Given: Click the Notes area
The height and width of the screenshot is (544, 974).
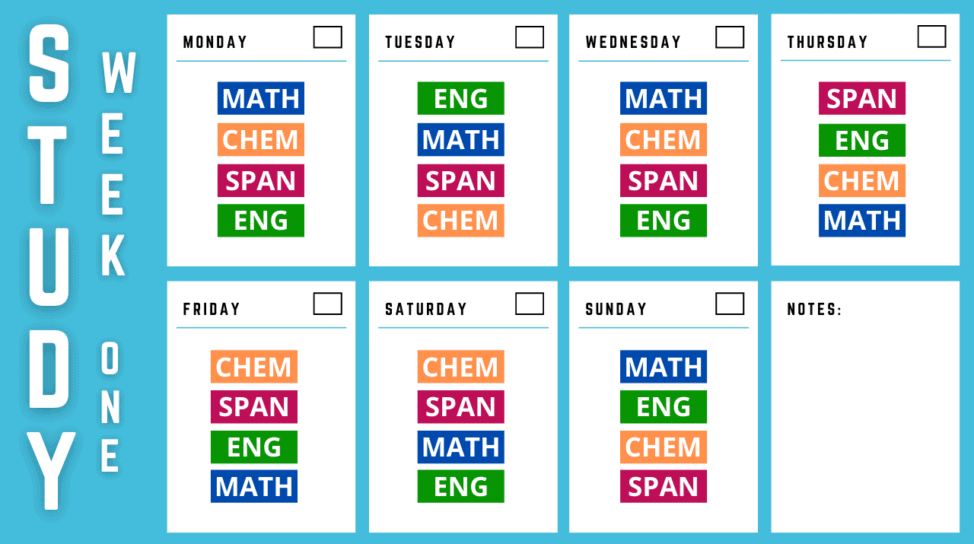Looking at the screenshot, I should (x=865, y=420).
